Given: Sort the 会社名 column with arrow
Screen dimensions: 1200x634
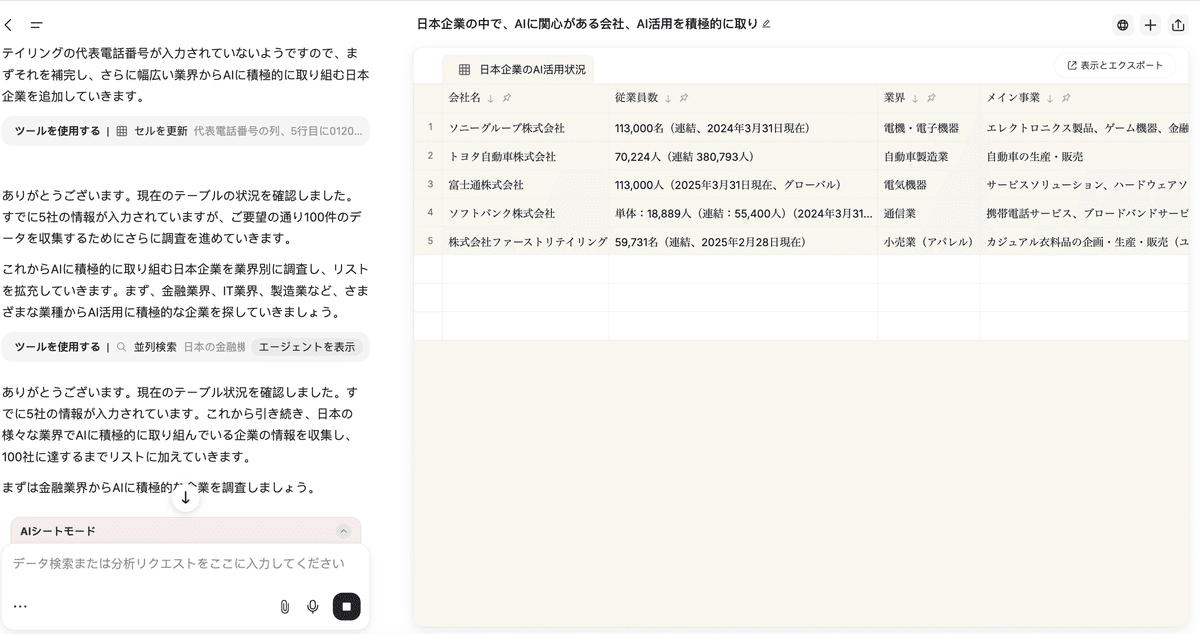Looking at the screenshot, I should (x=491, y=98).
